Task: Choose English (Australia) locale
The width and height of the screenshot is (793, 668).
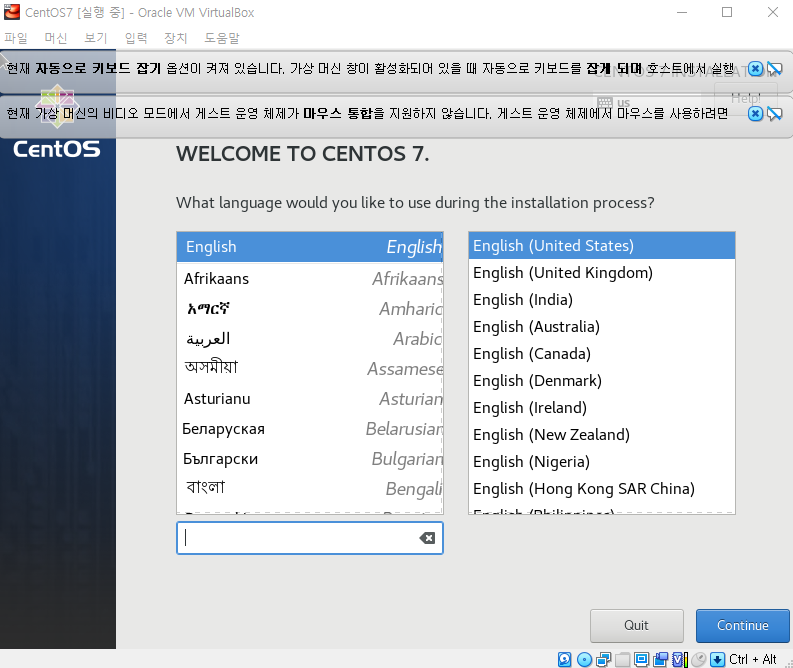Action: click(602, 327)
